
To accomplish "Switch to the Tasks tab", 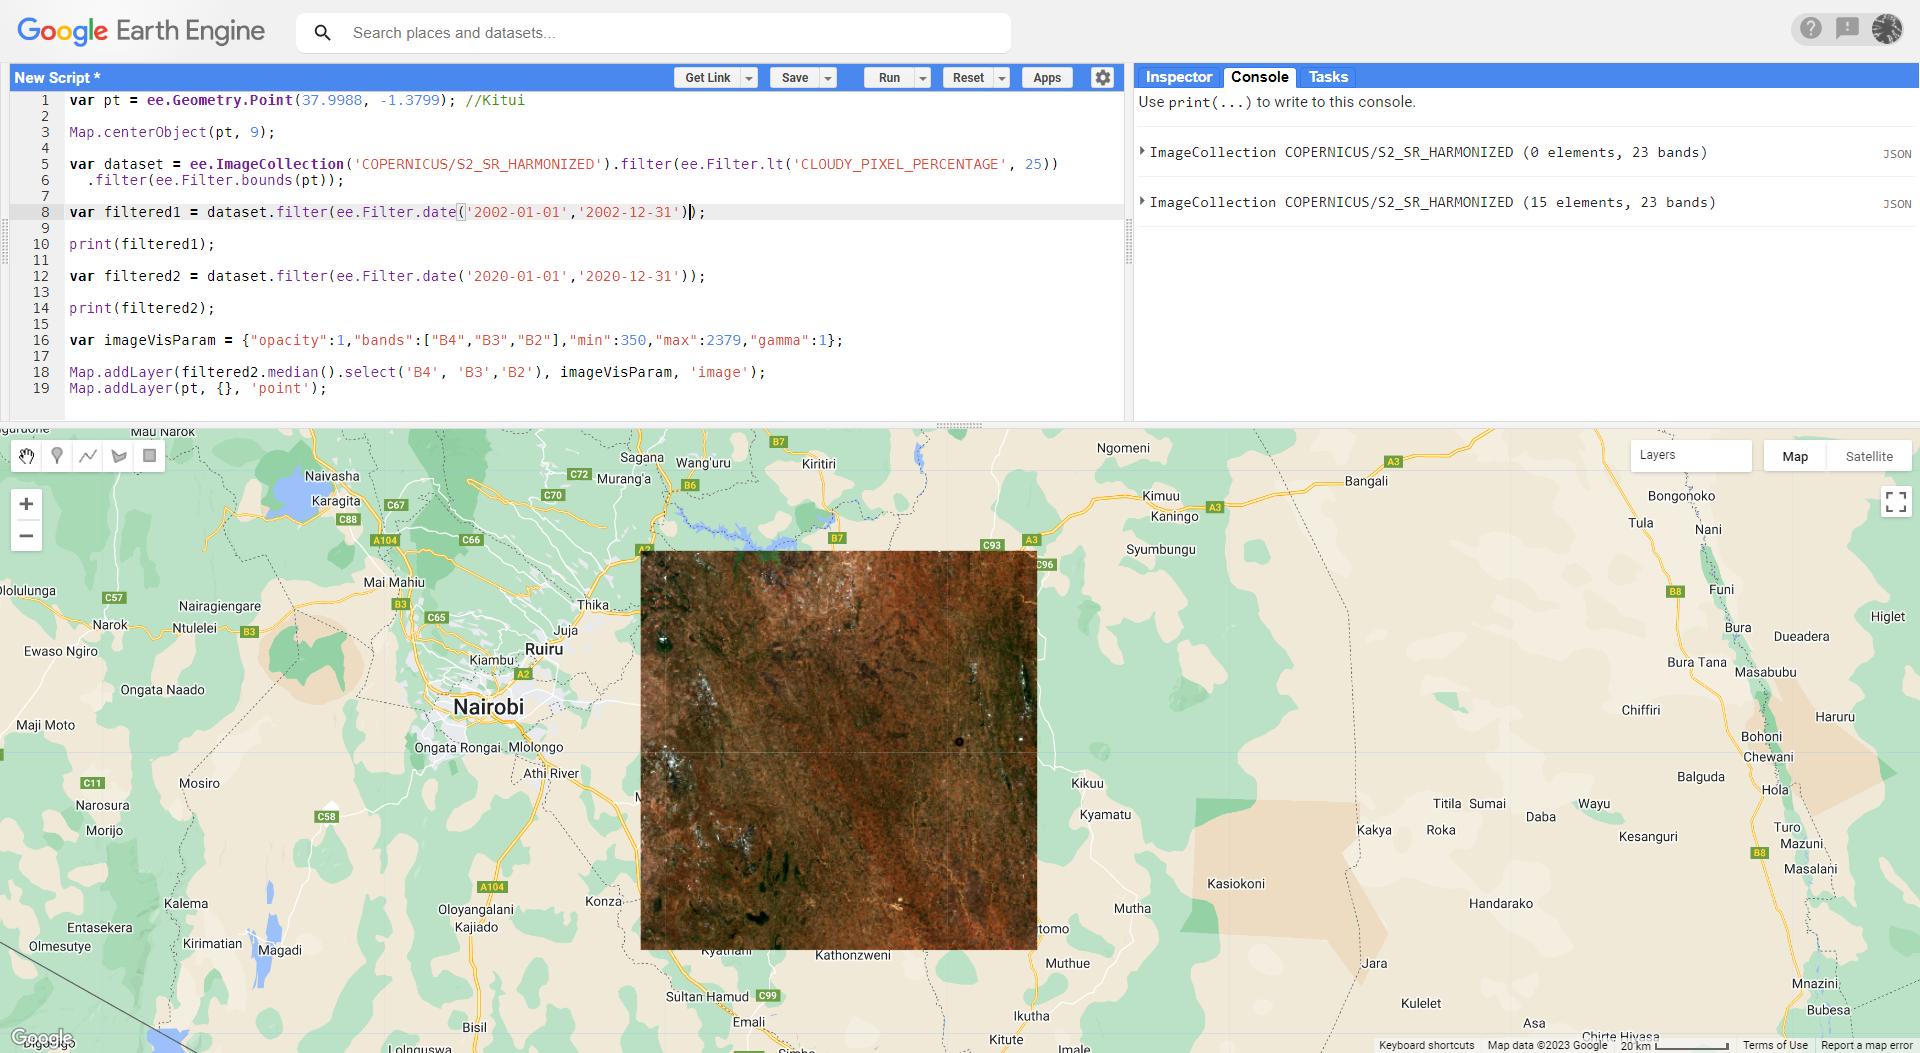I will click(1328, 77).
